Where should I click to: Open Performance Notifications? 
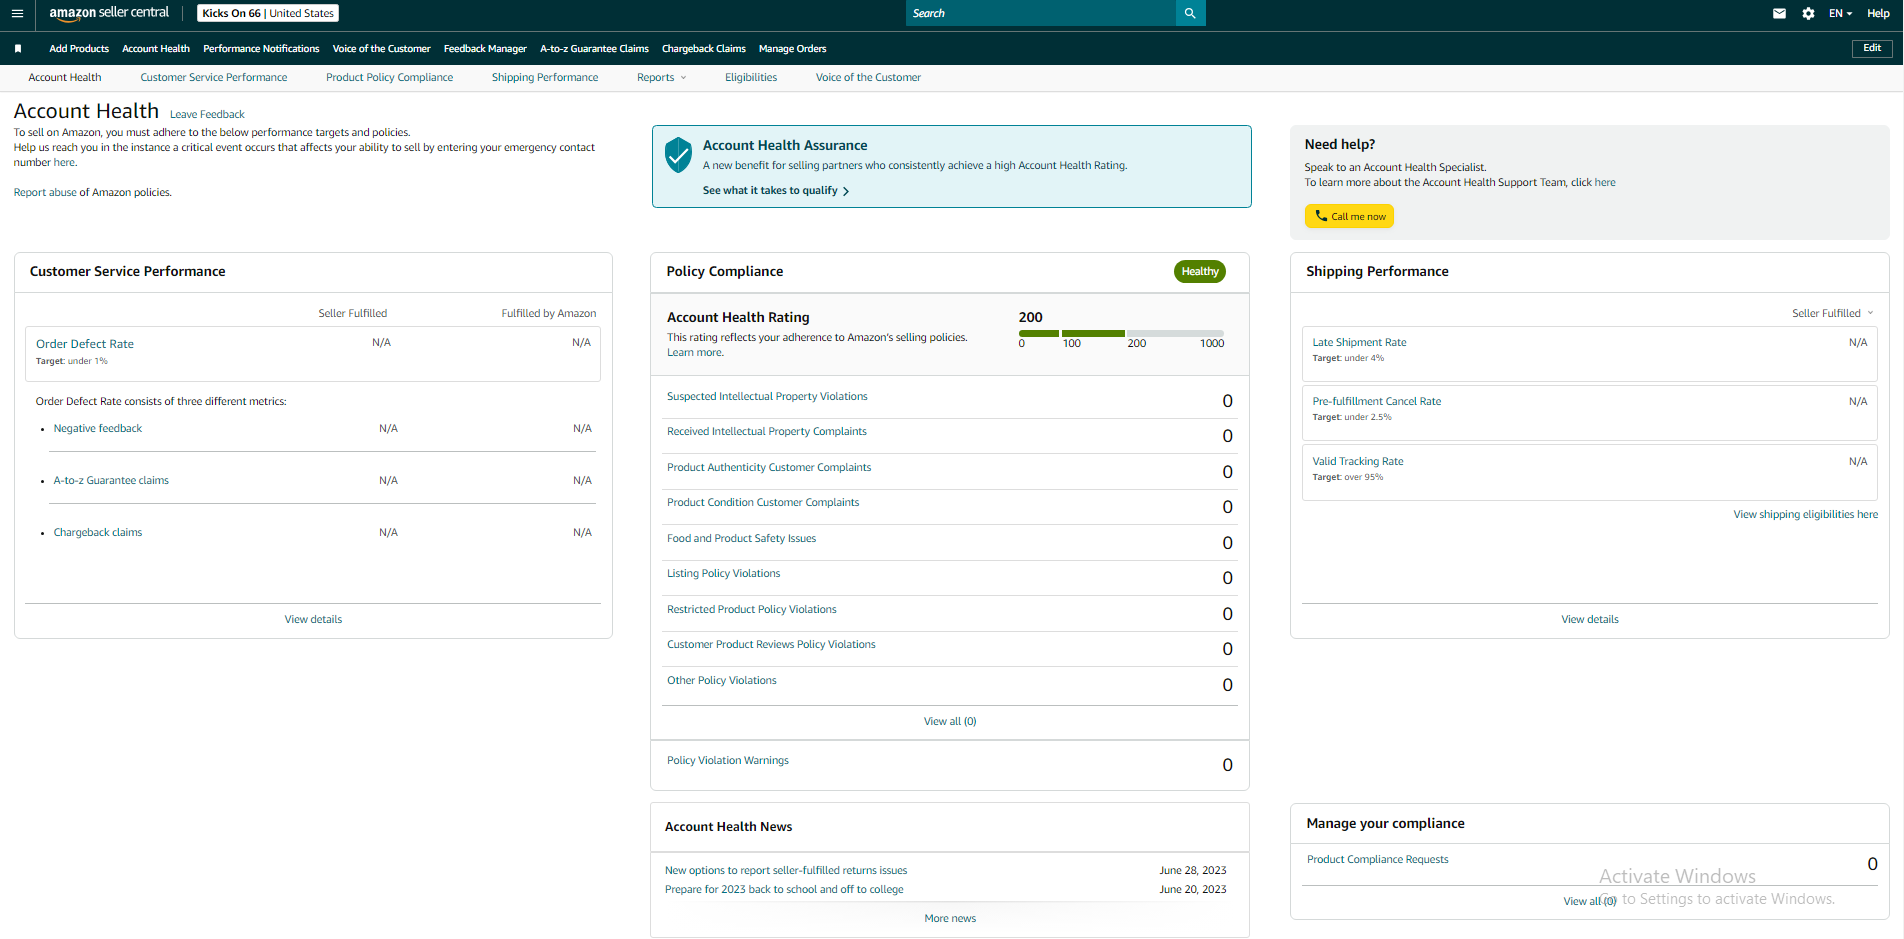[261, 48]
